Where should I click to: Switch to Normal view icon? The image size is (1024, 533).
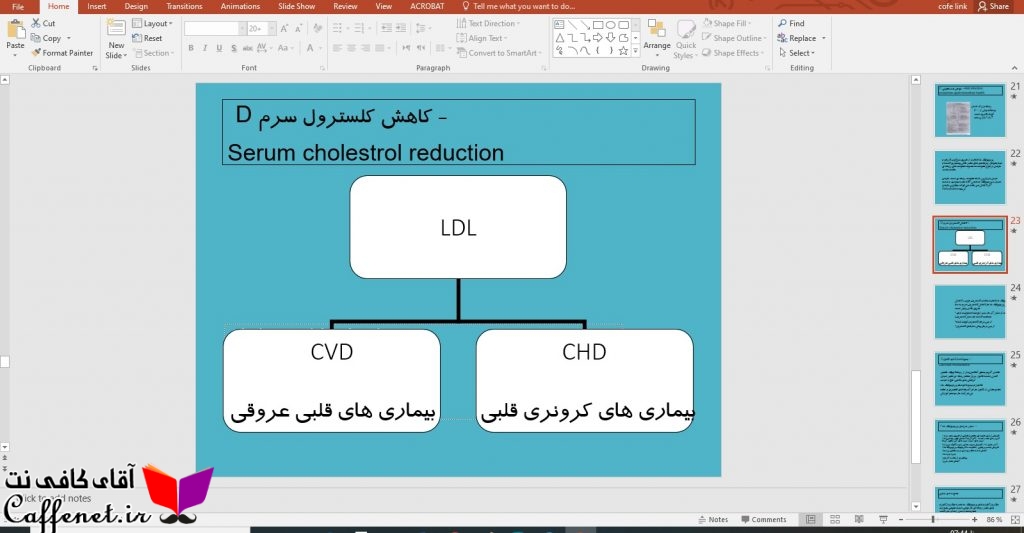810,520
